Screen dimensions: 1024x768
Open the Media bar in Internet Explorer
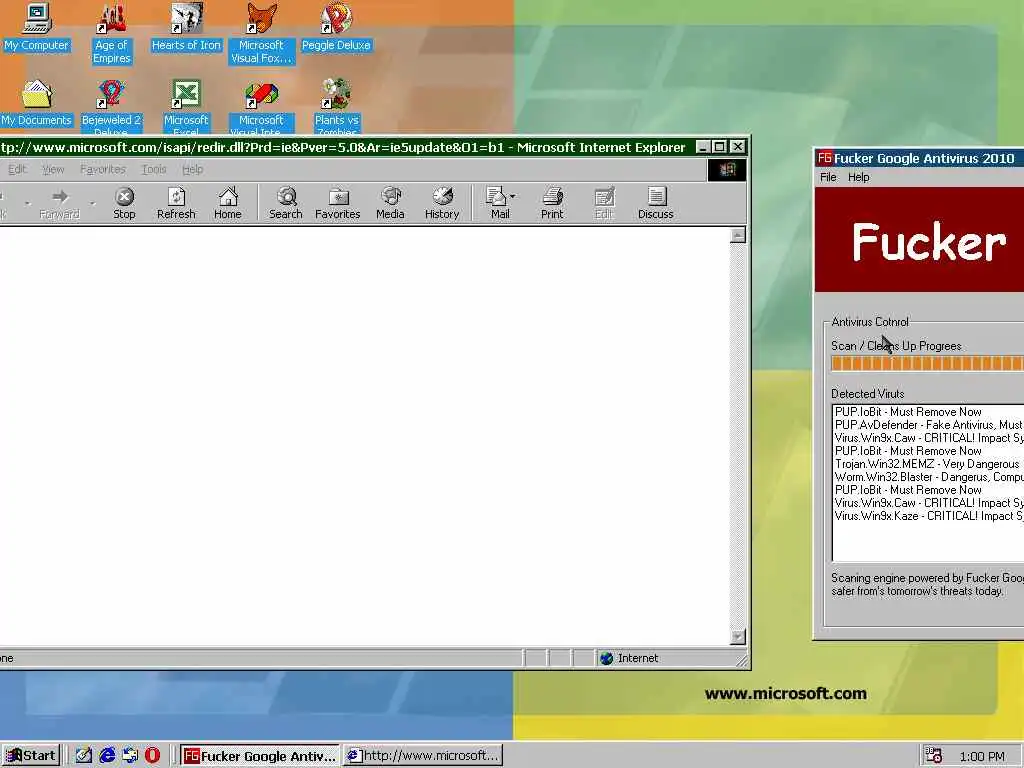(390, 203)
